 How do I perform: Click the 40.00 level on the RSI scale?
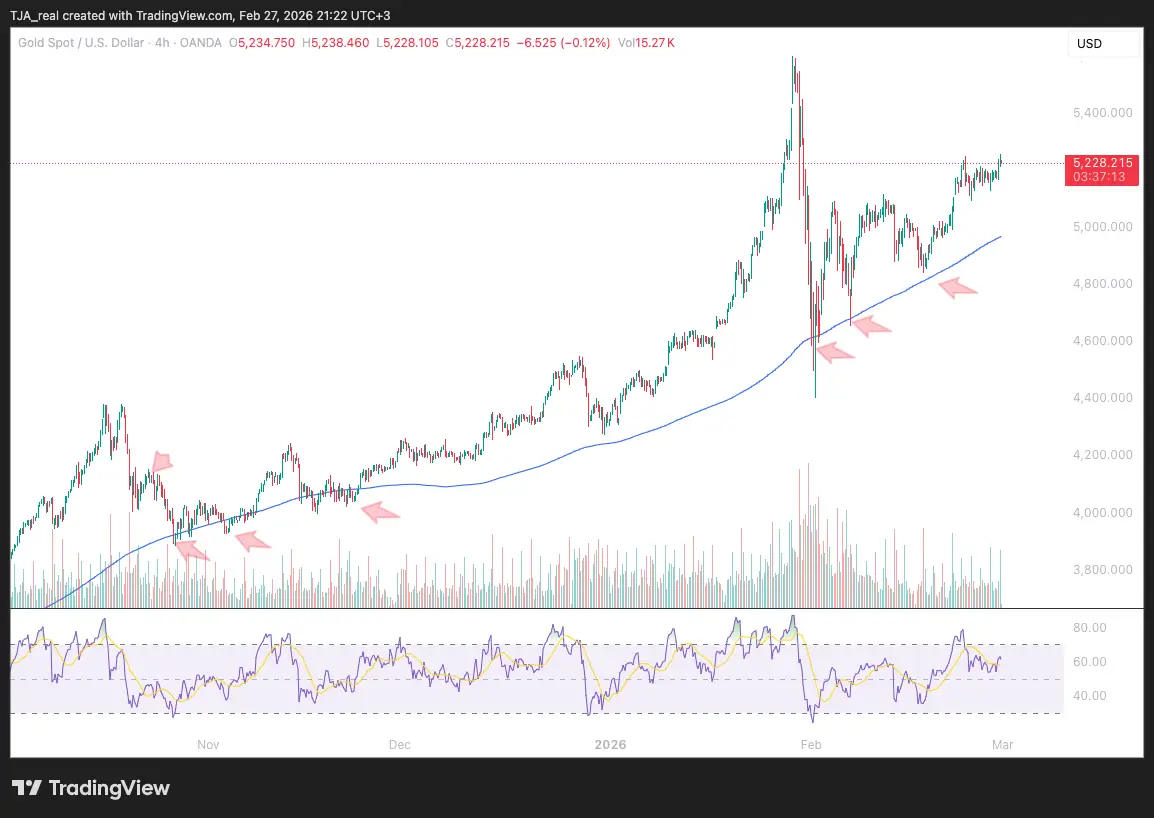pos(1089,696)
